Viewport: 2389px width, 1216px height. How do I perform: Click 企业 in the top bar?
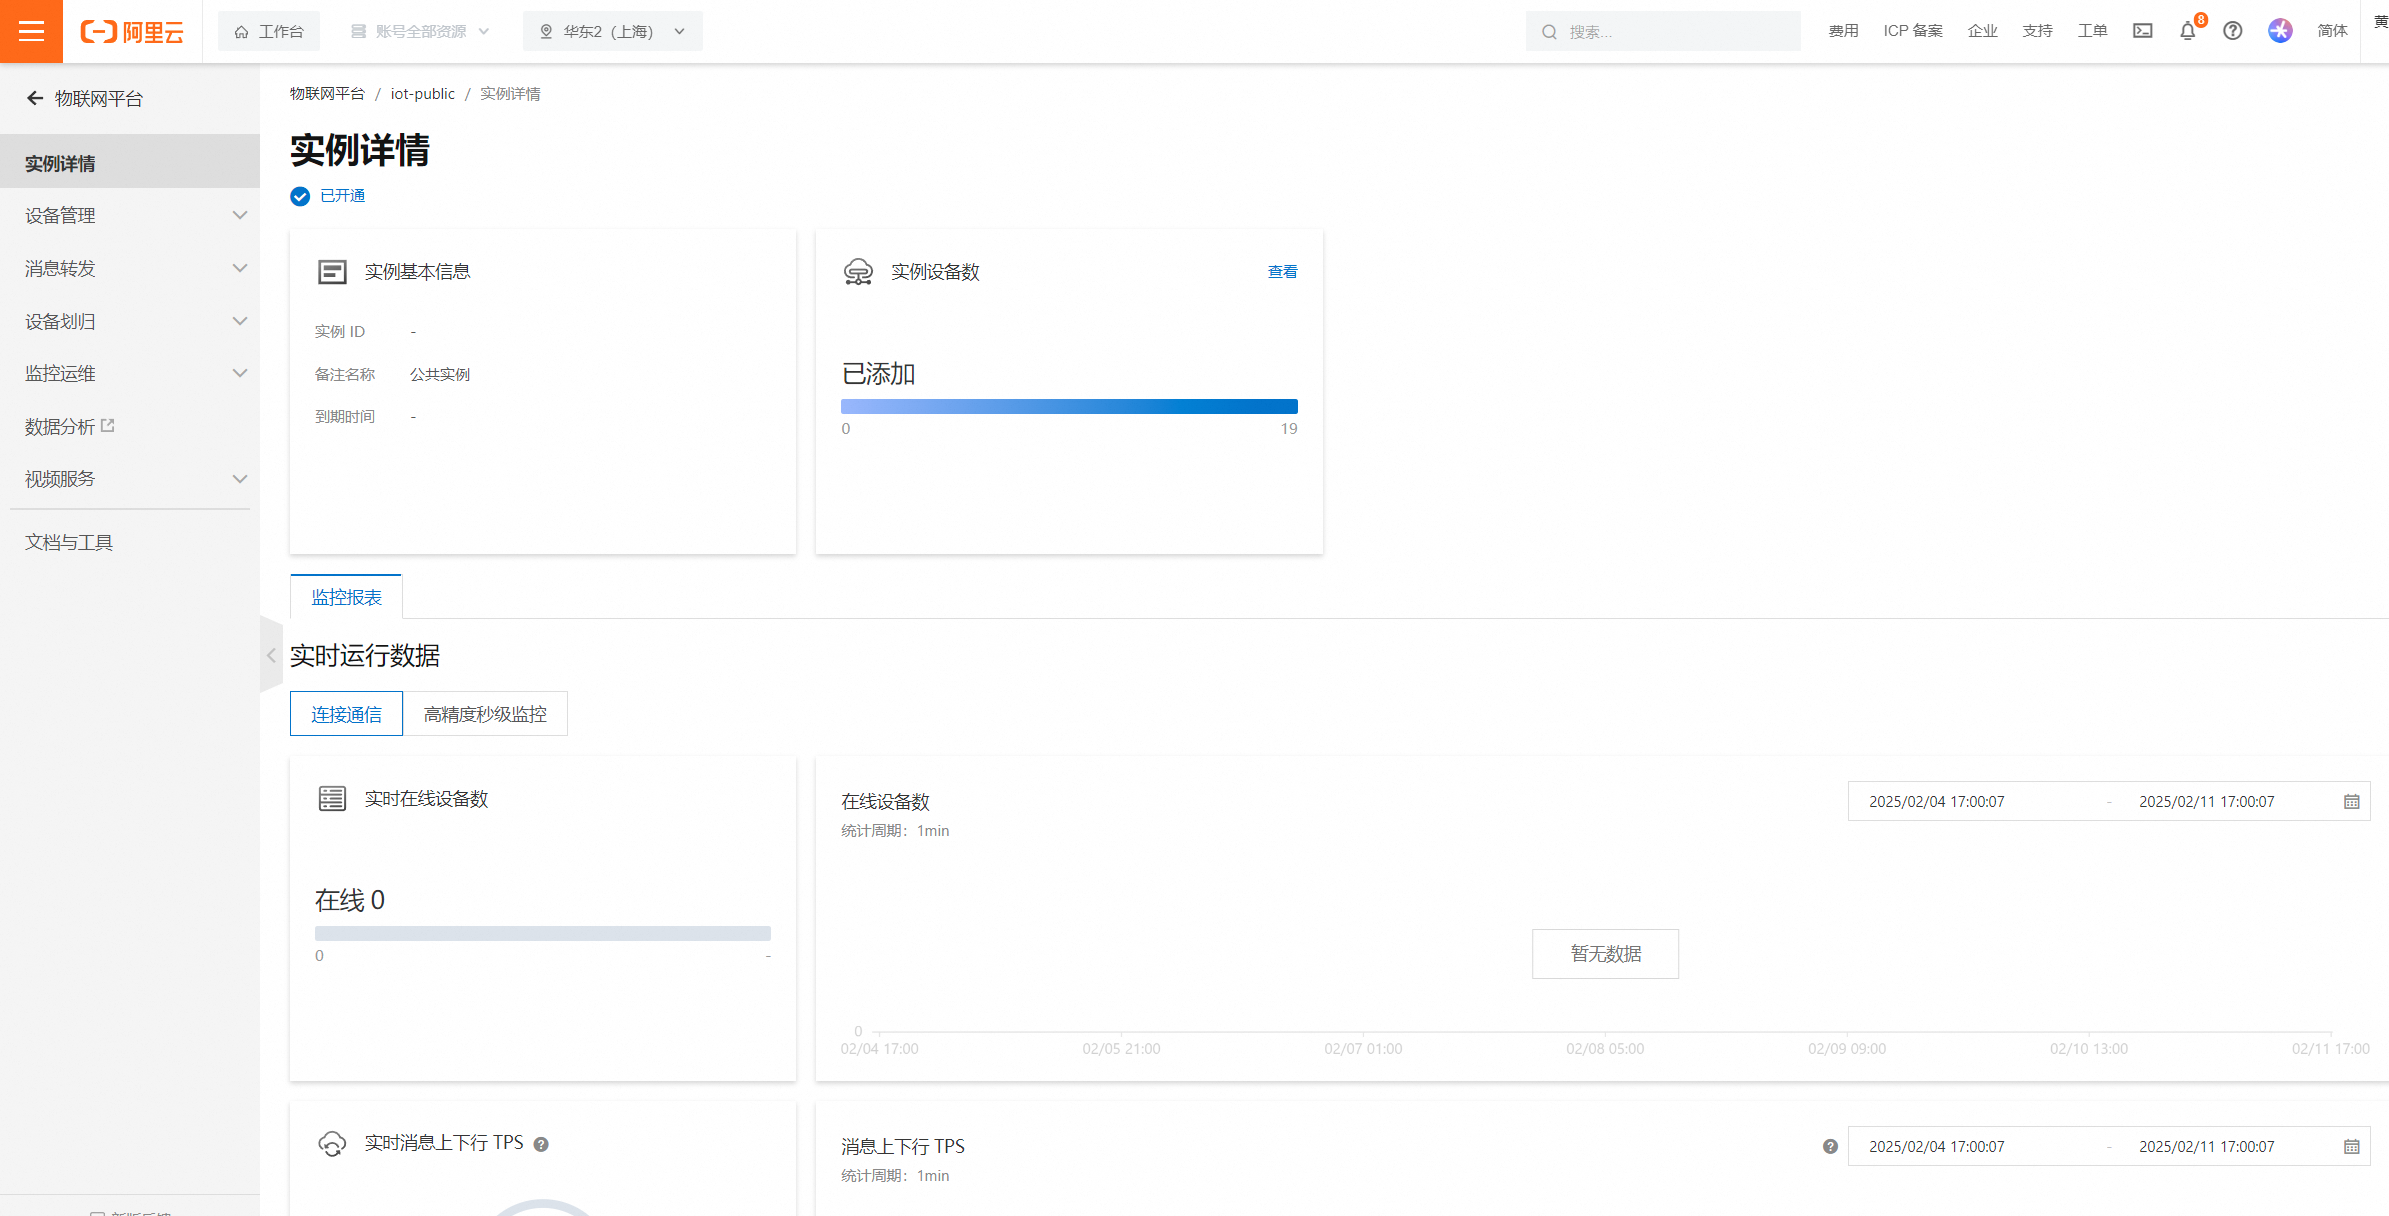point(1982,31)
